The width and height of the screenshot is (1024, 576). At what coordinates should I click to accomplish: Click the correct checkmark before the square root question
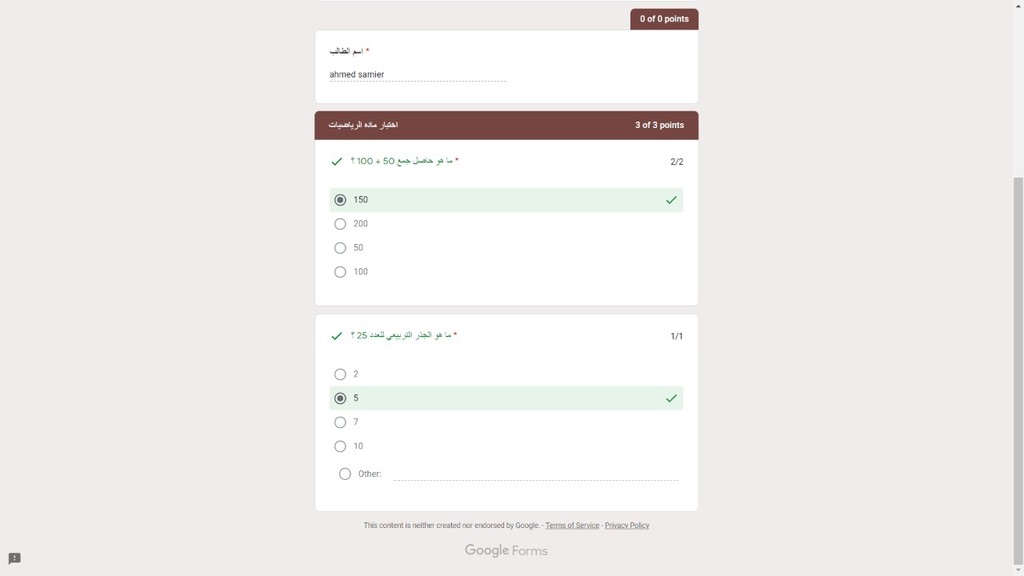[x=336, y=336]
